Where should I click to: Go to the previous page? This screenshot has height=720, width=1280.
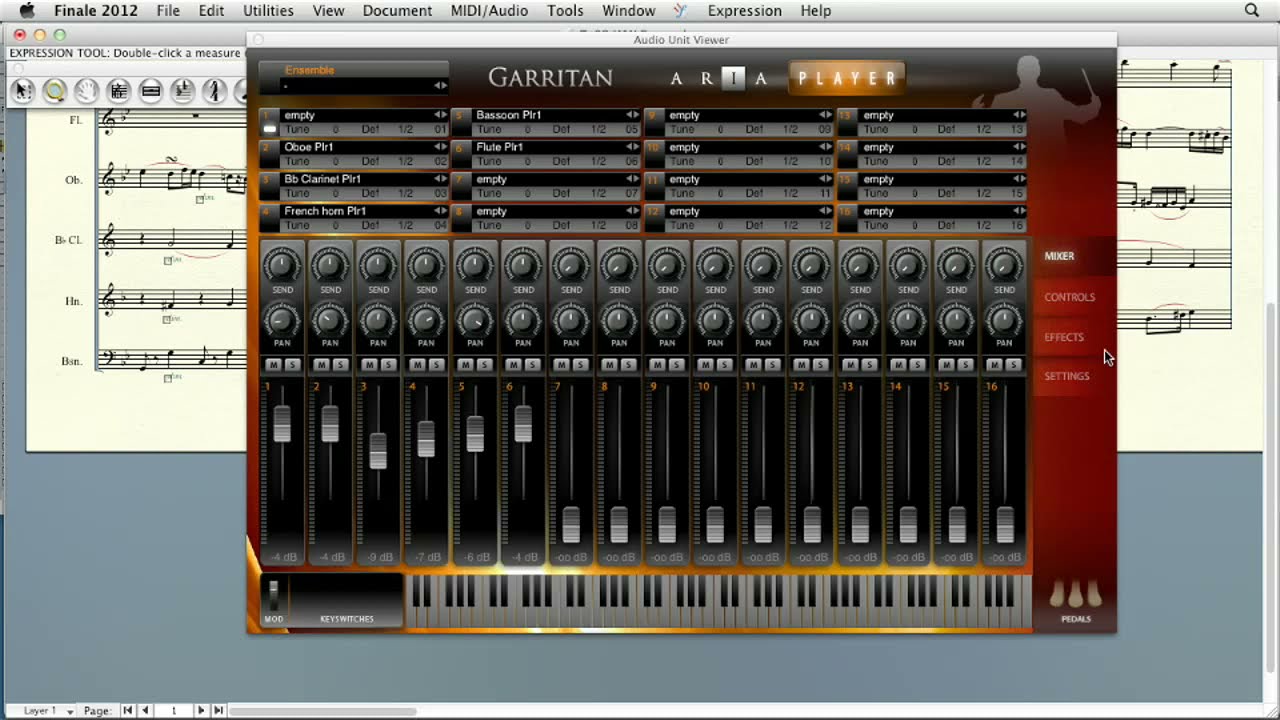[x=145, y=711]
